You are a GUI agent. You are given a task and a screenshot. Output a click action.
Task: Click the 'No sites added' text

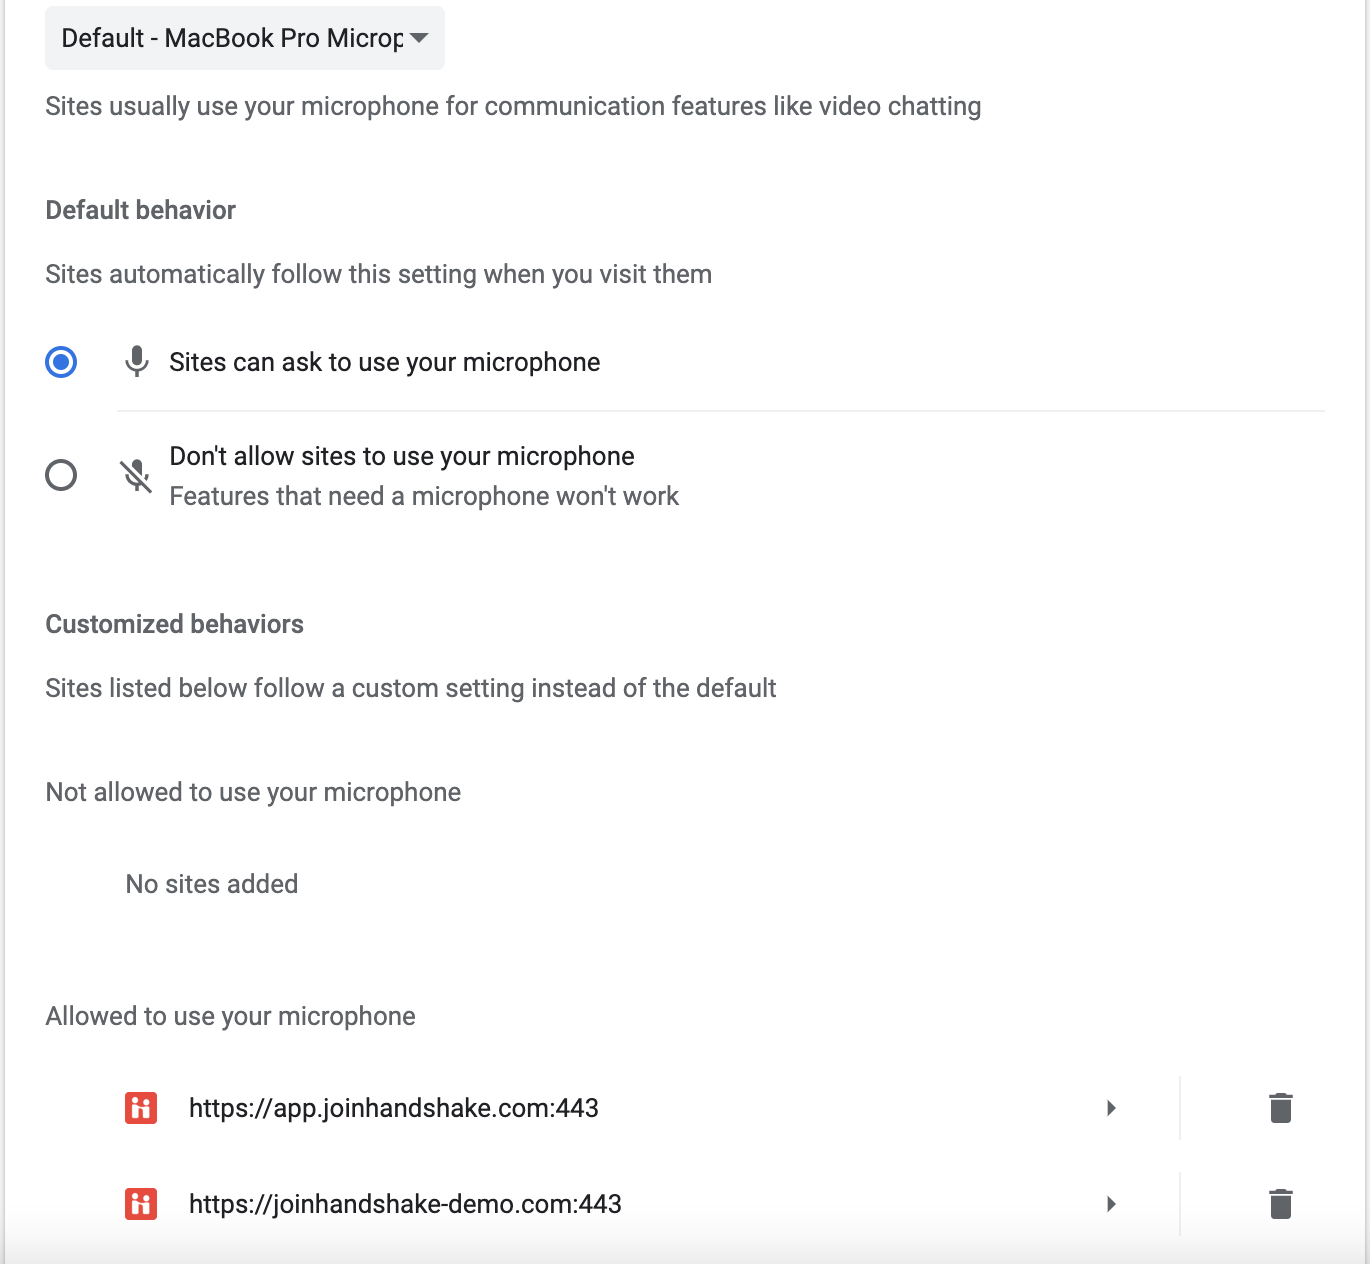(x=212, y=884)
